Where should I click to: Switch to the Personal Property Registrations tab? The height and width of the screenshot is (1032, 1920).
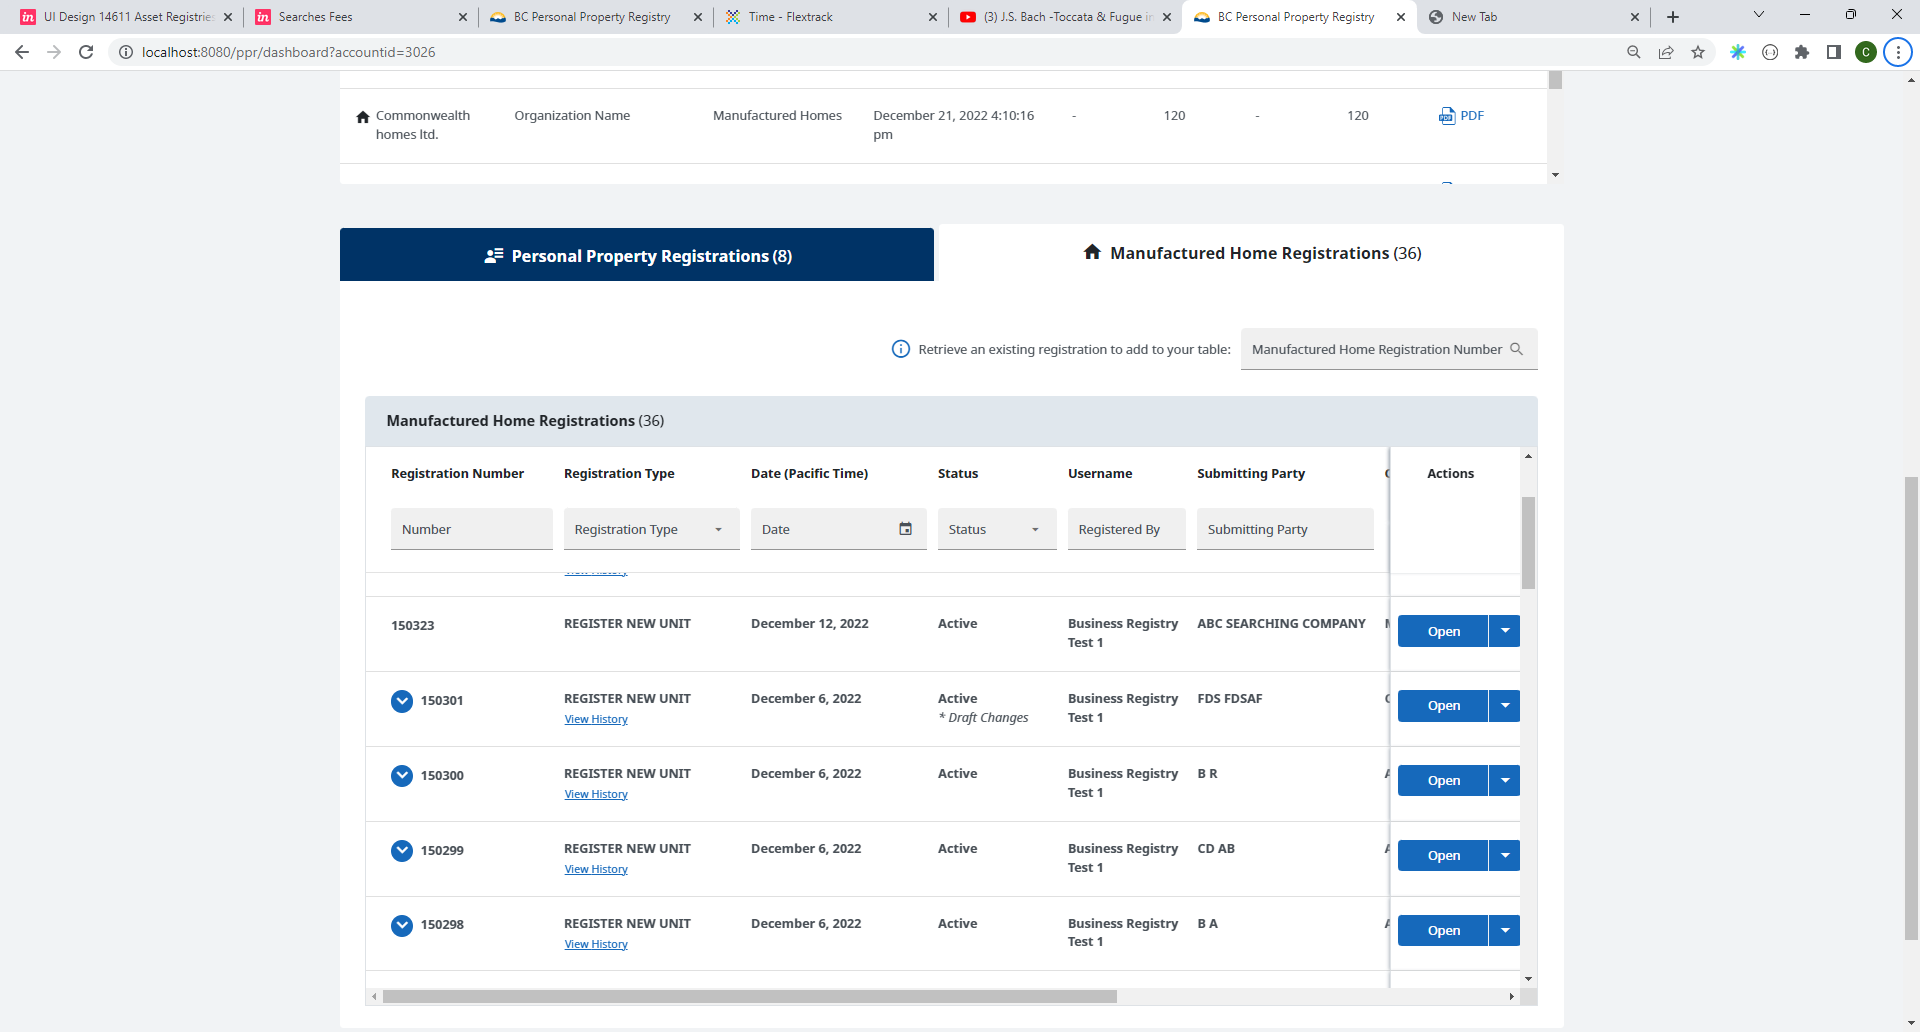coord(637,255)
